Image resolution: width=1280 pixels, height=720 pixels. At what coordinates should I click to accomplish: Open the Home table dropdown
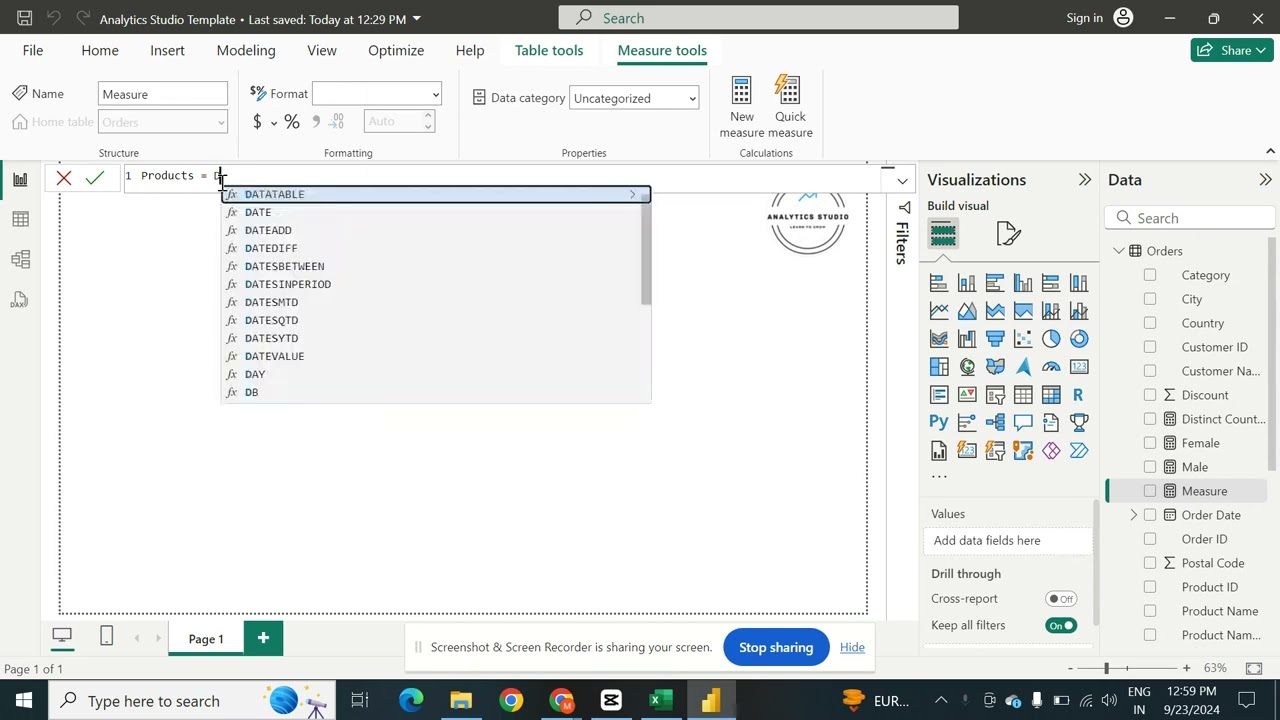[163, 122]
